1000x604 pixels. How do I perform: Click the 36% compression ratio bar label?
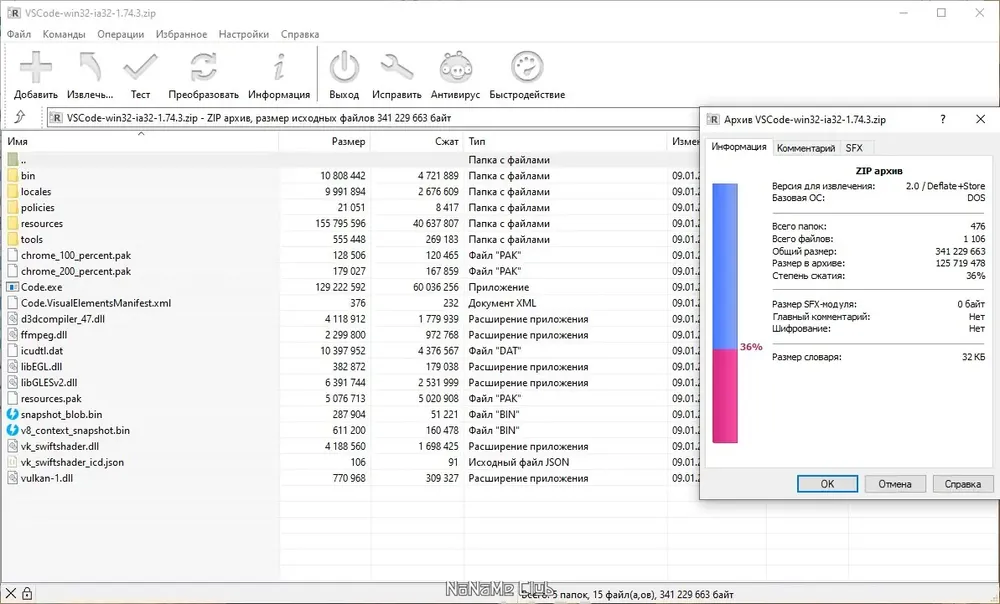(751, 347)
